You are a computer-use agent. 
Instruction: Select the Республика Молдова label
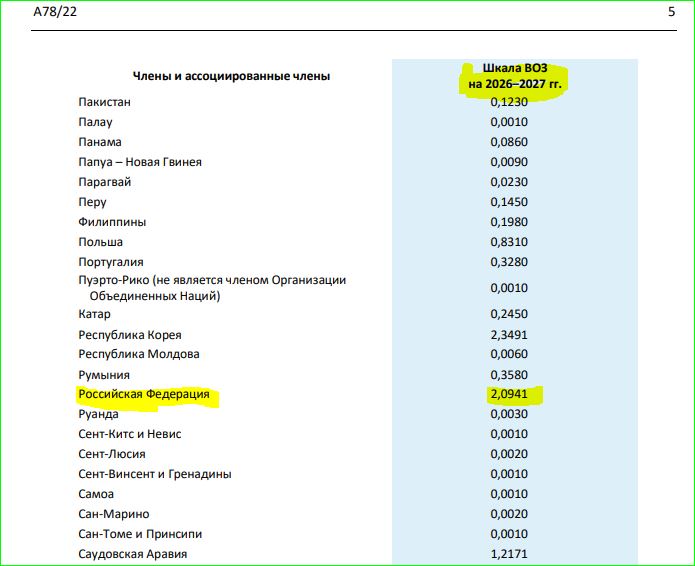(x=139, y=354)
